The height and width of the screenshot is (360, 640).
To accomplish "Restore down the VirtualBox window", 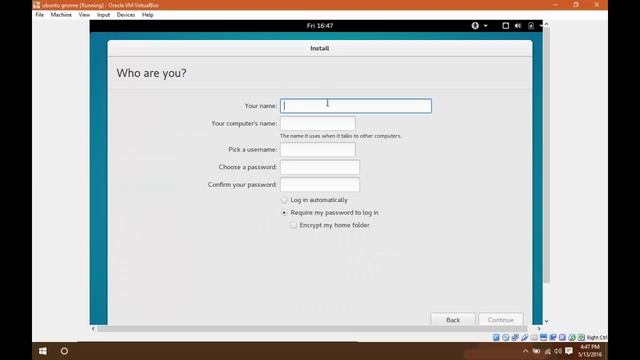I will coord(576,5).
